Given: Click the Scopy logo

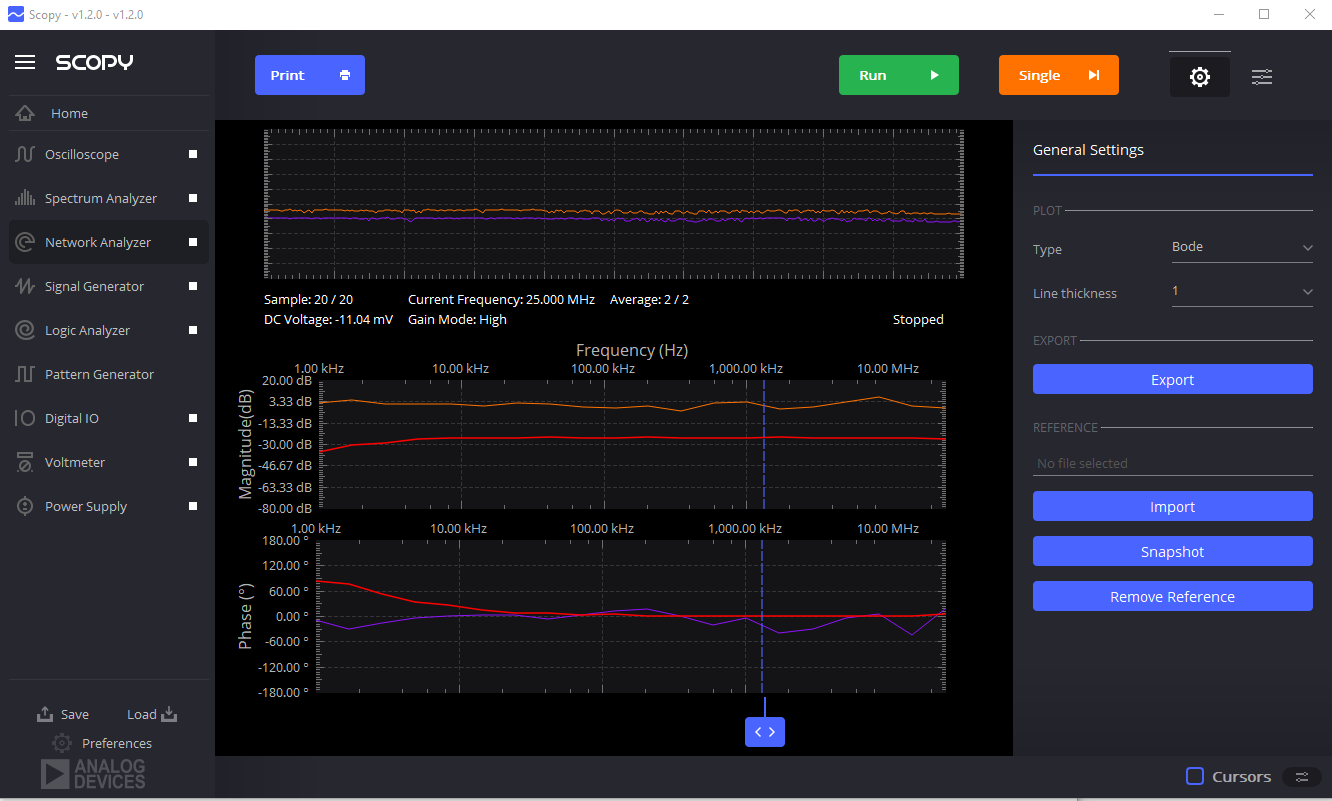Looking at the screenshot, I should (94, 62).
